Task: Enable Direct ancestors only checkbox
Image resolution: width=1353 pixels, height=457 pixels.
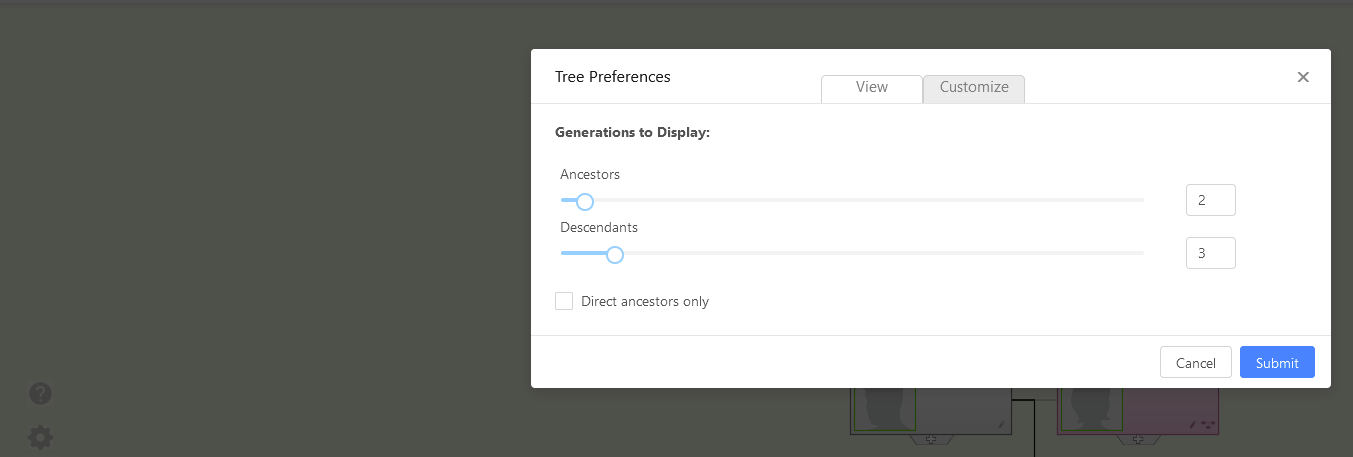Action: point(564,301)
